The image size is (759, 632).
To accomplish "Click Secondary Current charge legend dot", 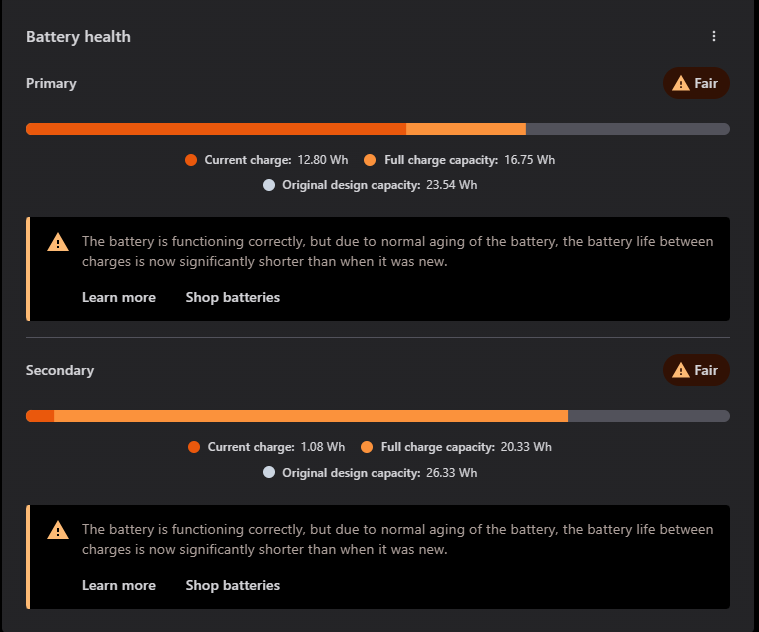I will [x=194, y=447].
